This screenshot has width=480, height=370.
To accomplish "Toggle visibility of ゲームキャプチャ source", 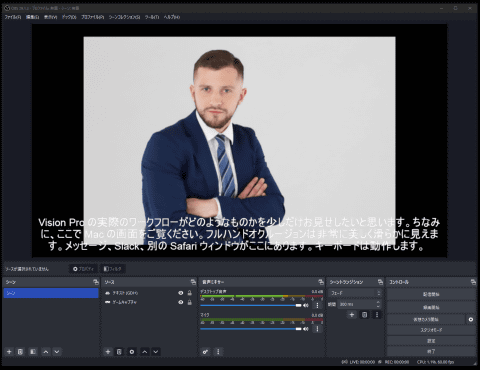I will 181,302.
